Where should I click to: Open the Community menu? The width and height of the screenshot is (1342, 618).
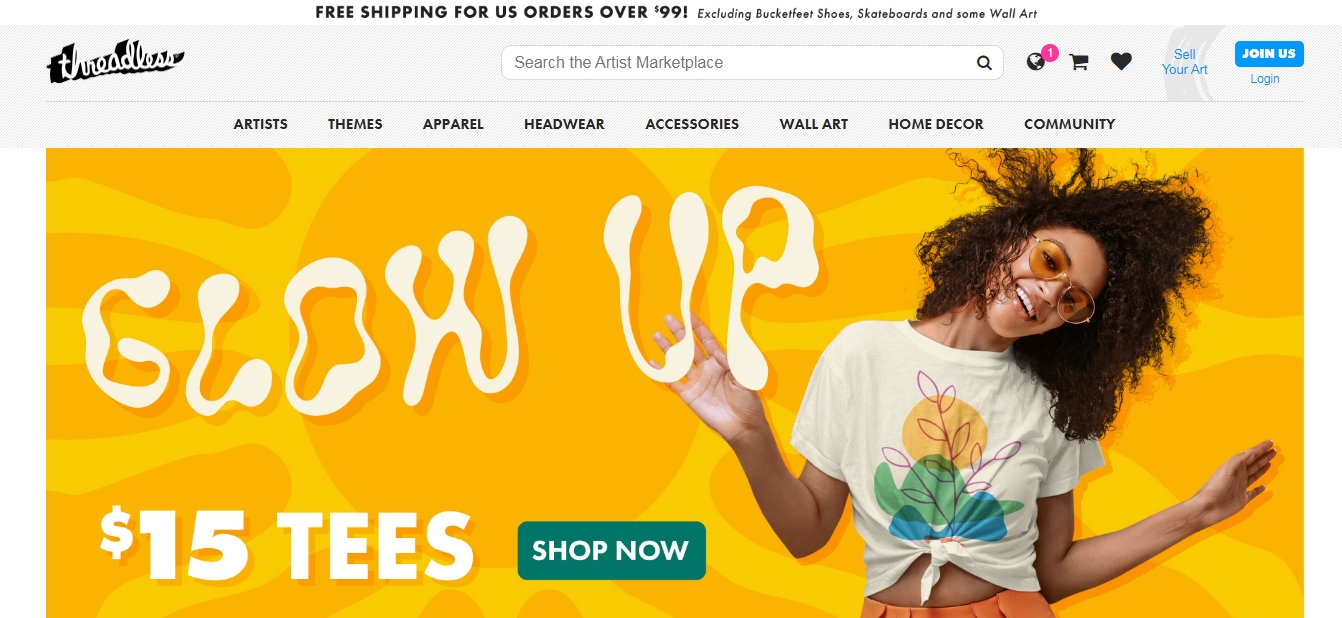(x=1069, y=124)
